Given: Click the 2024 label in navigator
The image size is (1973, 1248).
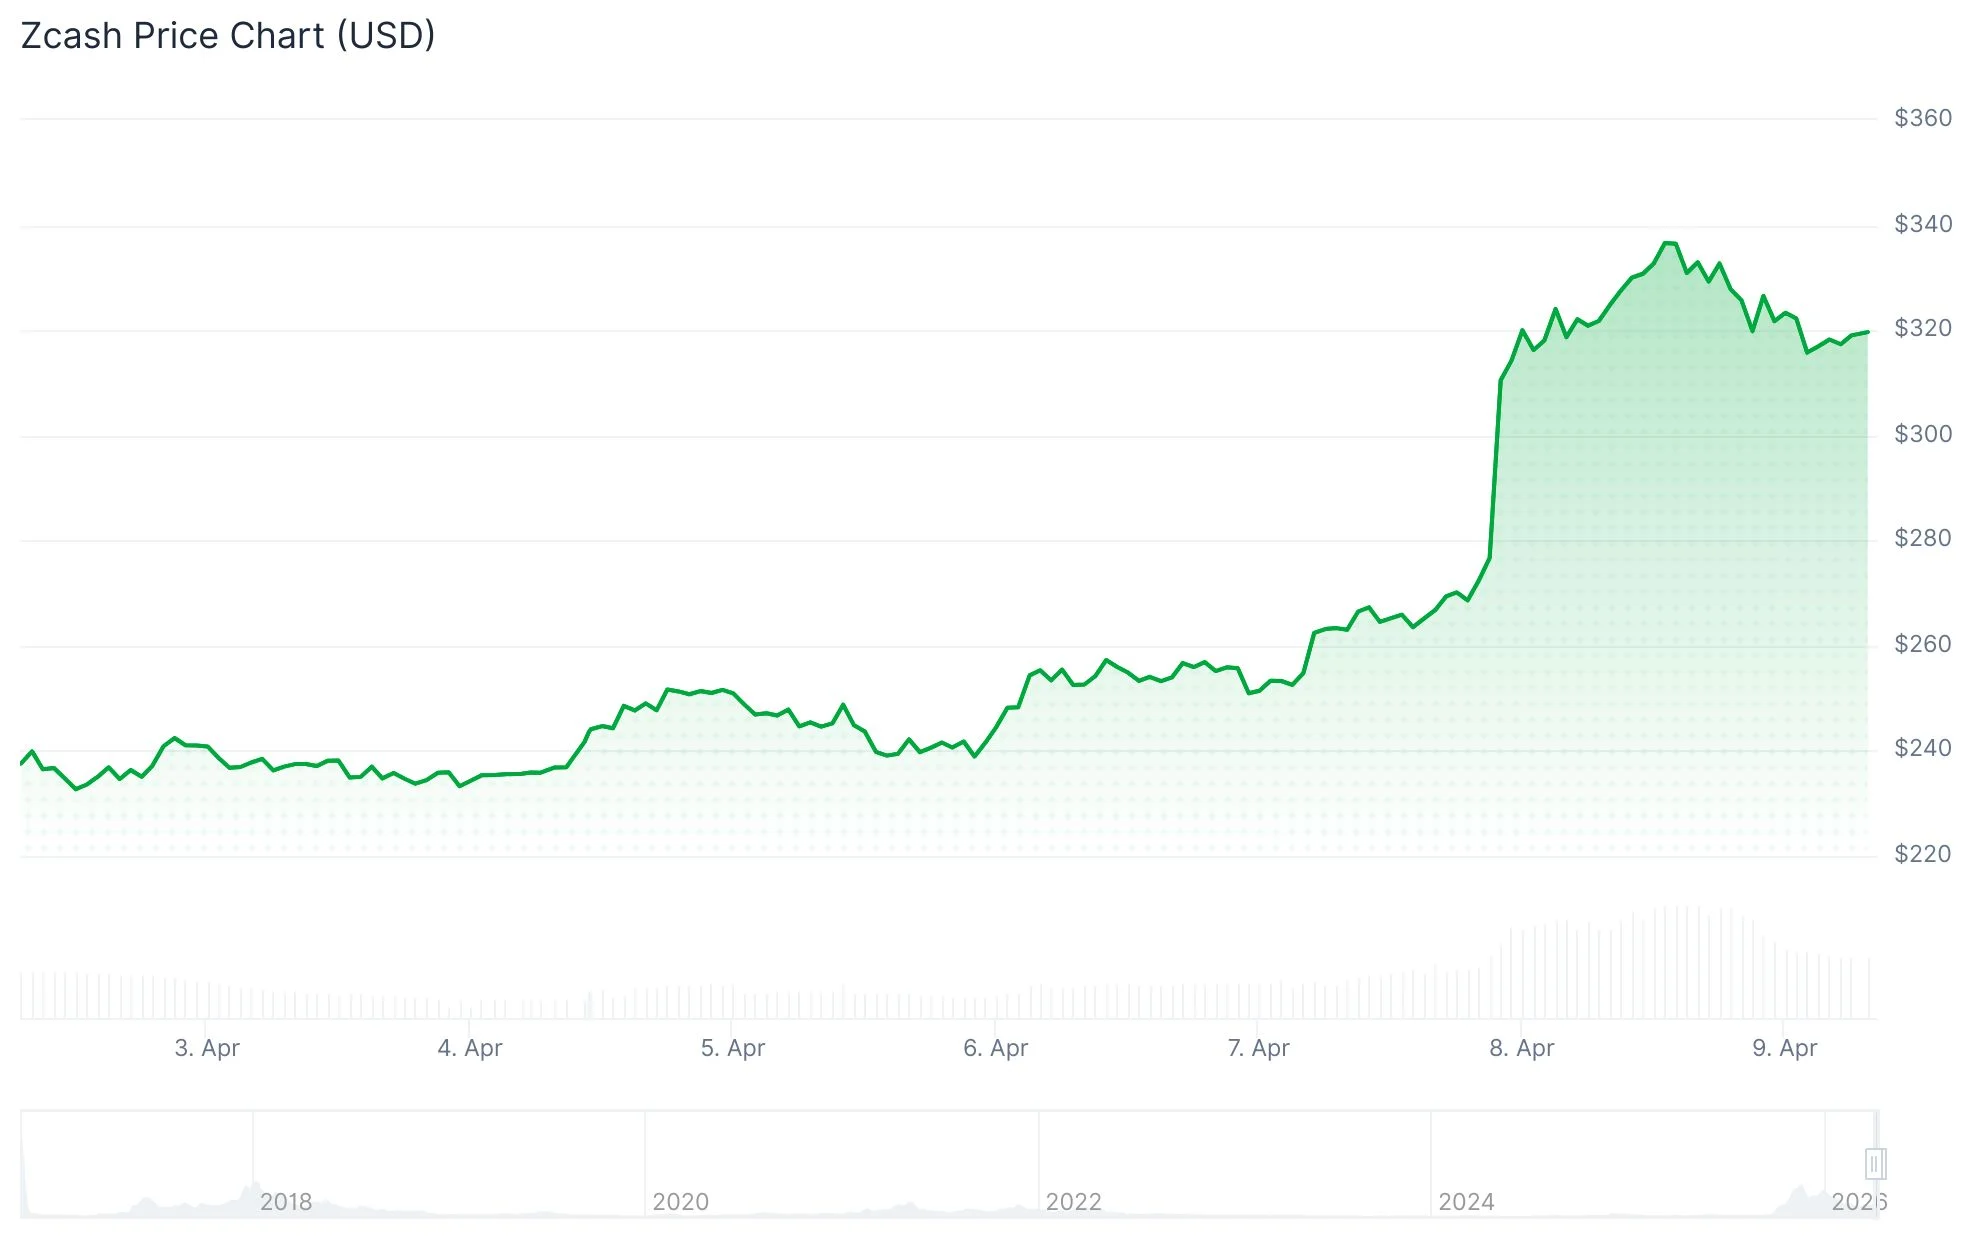Looking at the screenshot, I should coord(1466,1202).
